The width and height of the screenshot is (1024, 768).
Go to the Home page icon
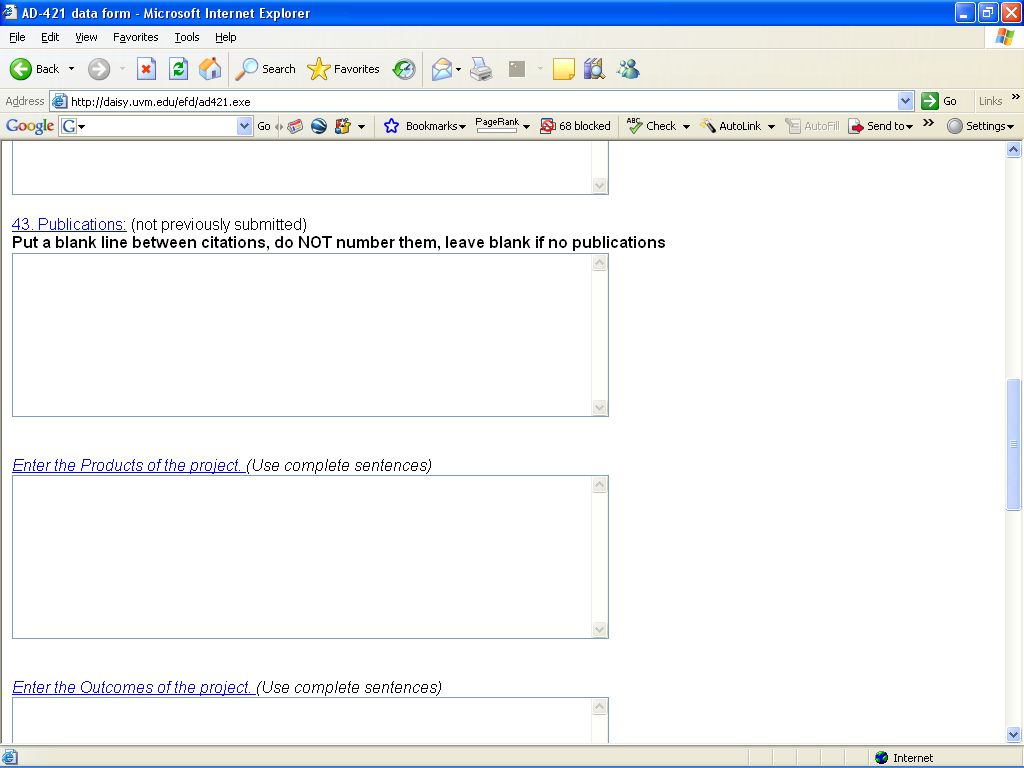[210, 69]
